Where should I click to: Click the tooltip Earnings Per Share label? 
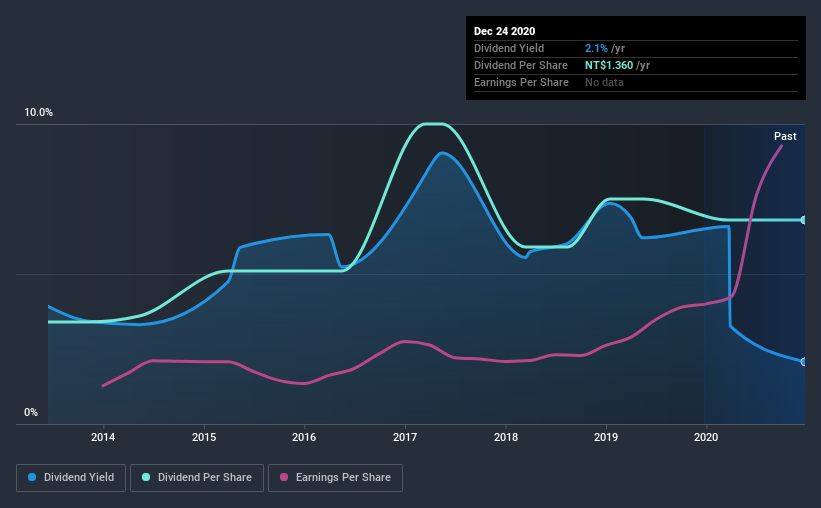pos(522,82)
